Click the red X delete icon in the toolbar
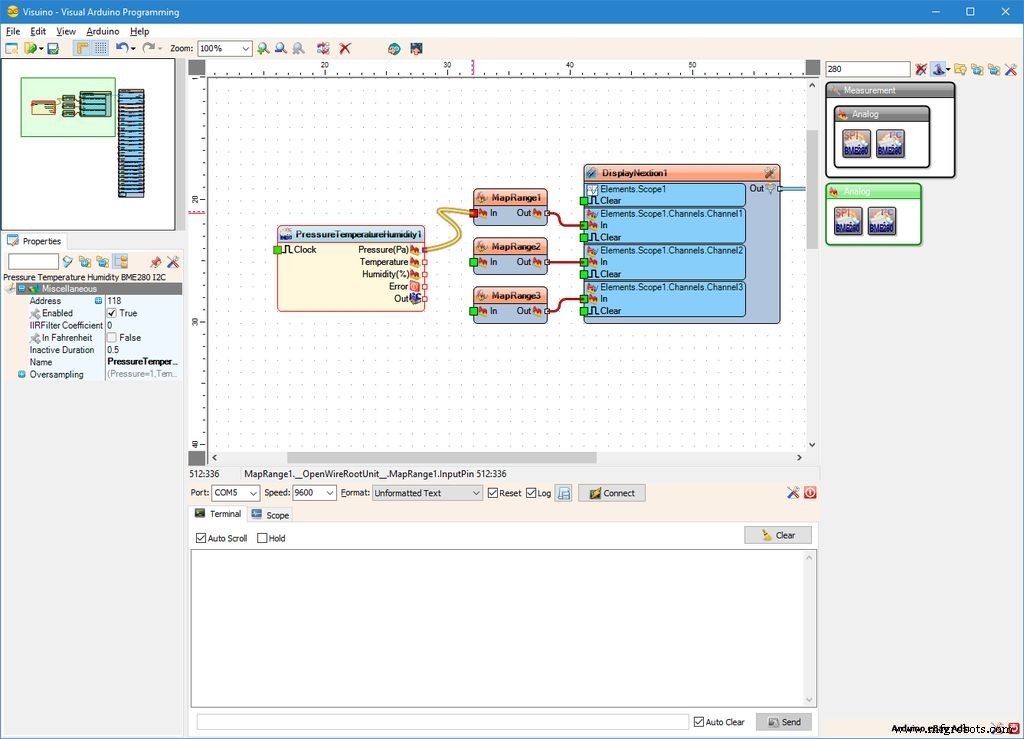This screenshot has height=739, width=1024. [x=345, y=48]
